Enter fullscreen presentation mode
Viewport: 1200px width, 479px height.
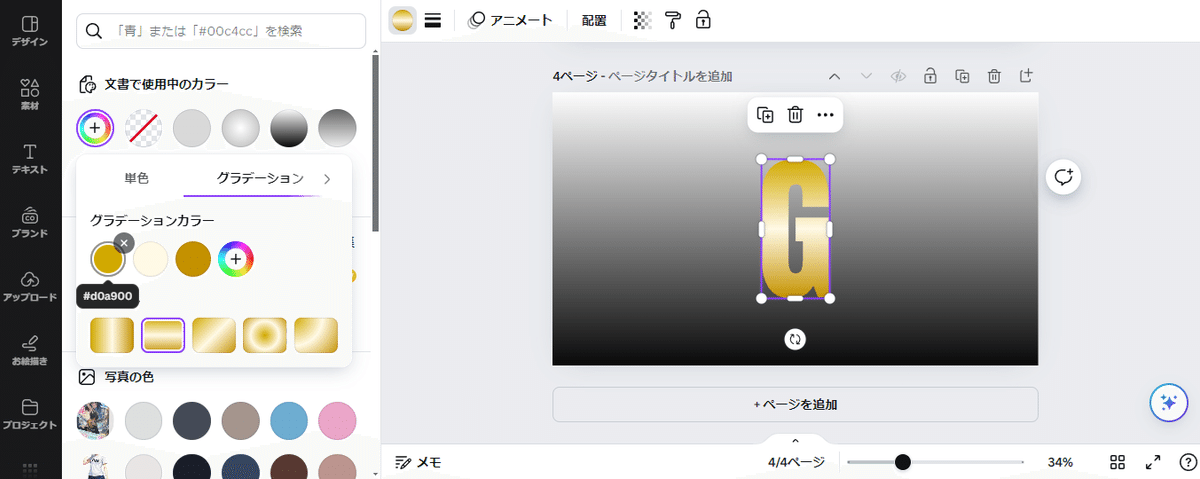1153,462
